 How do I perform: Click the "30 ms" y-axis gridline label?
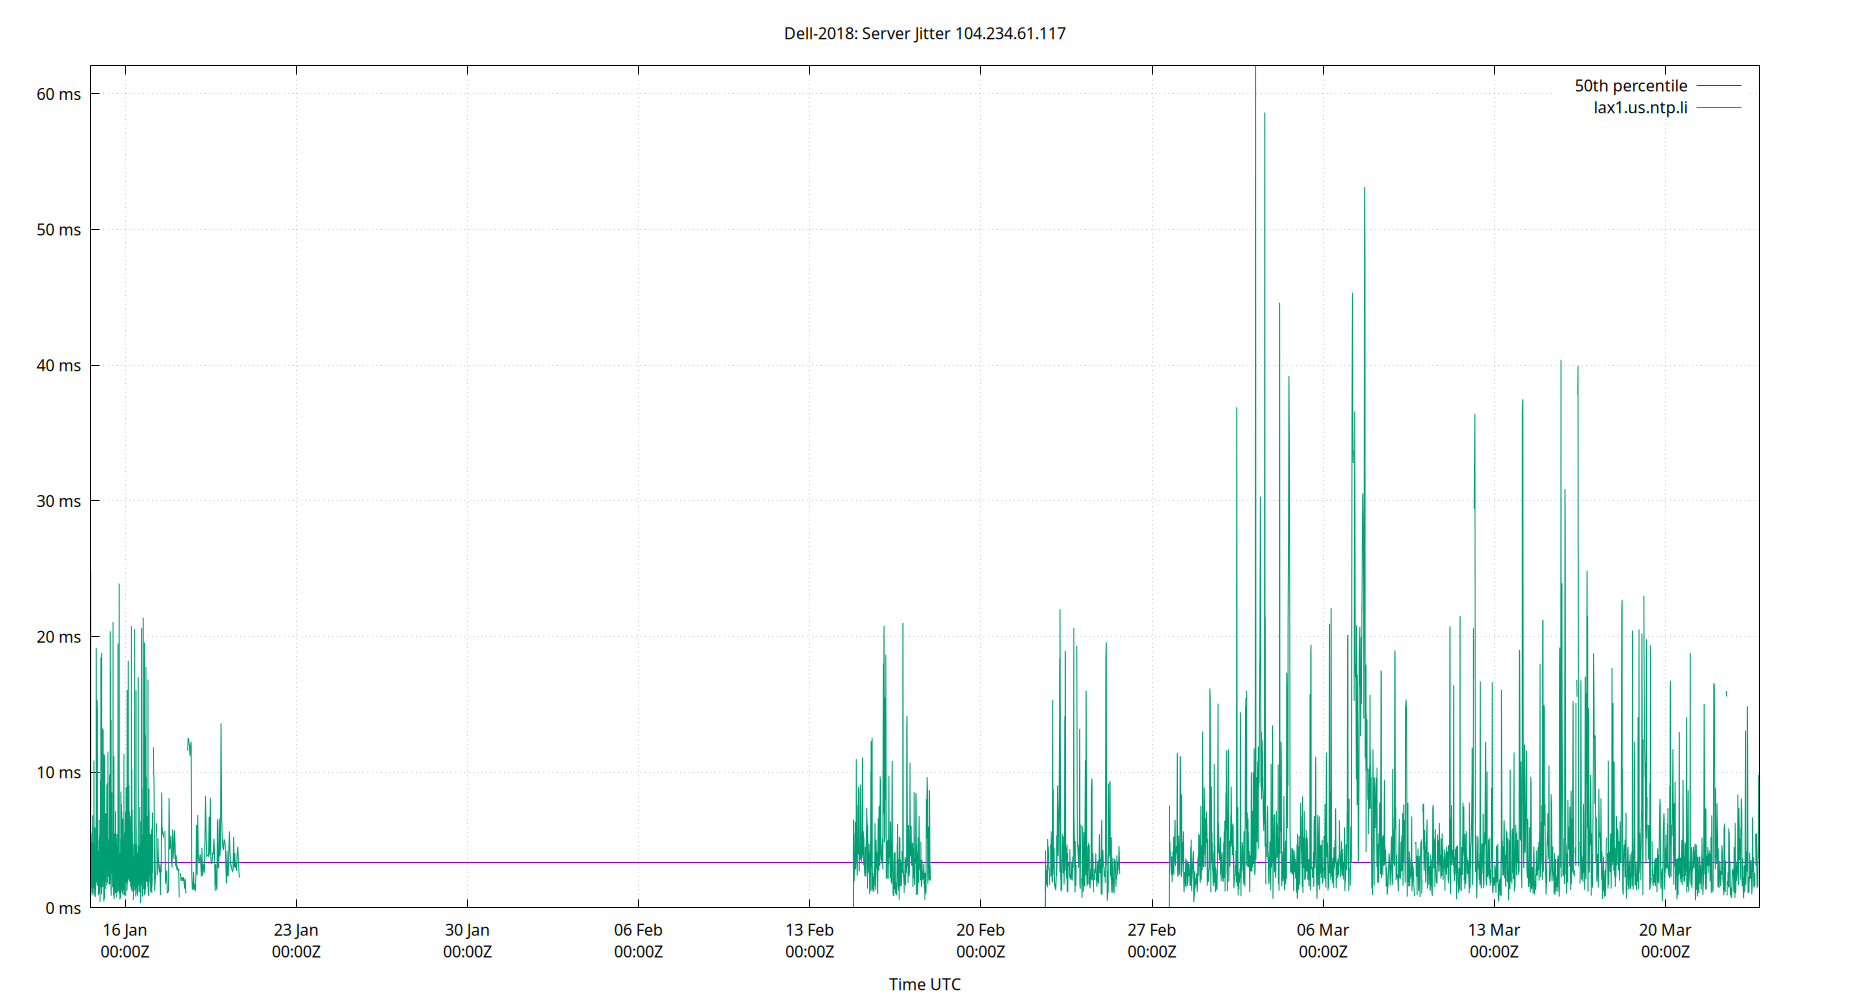(61, 501)
